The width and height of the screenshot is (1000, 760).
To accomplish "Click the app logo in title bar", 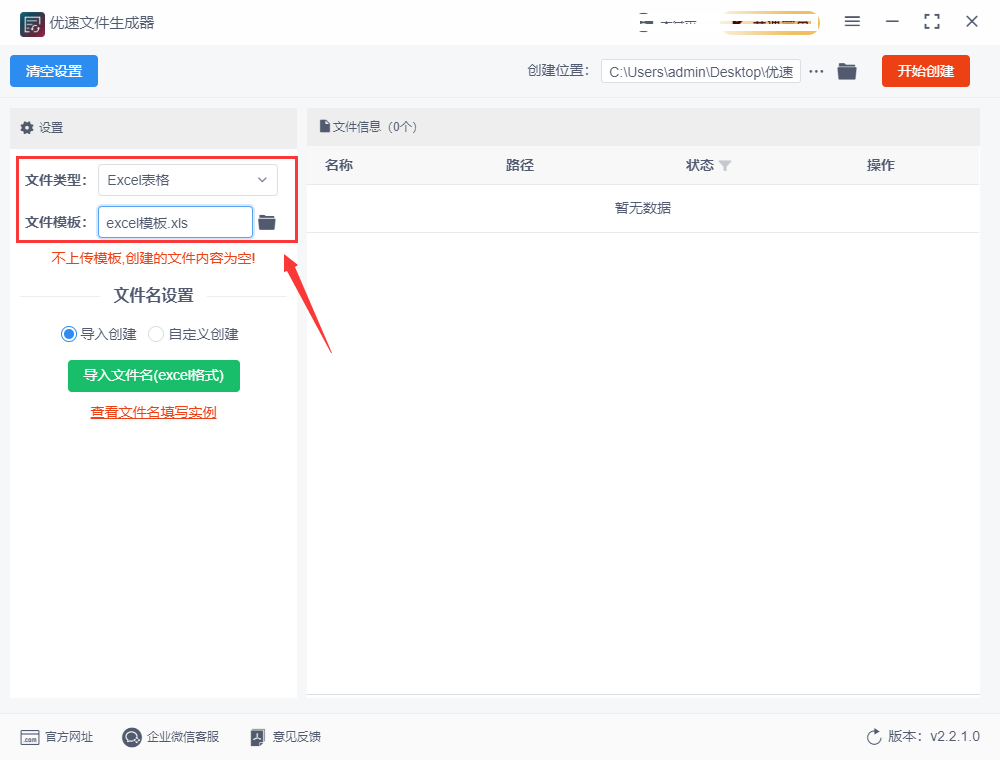I will (32, 22).
